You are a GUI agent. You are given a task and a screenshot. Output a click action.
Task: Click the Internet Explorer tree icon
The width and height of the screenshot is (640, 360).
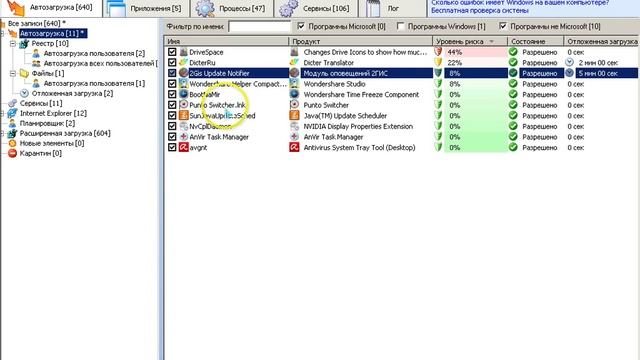[x=12, y=113]
